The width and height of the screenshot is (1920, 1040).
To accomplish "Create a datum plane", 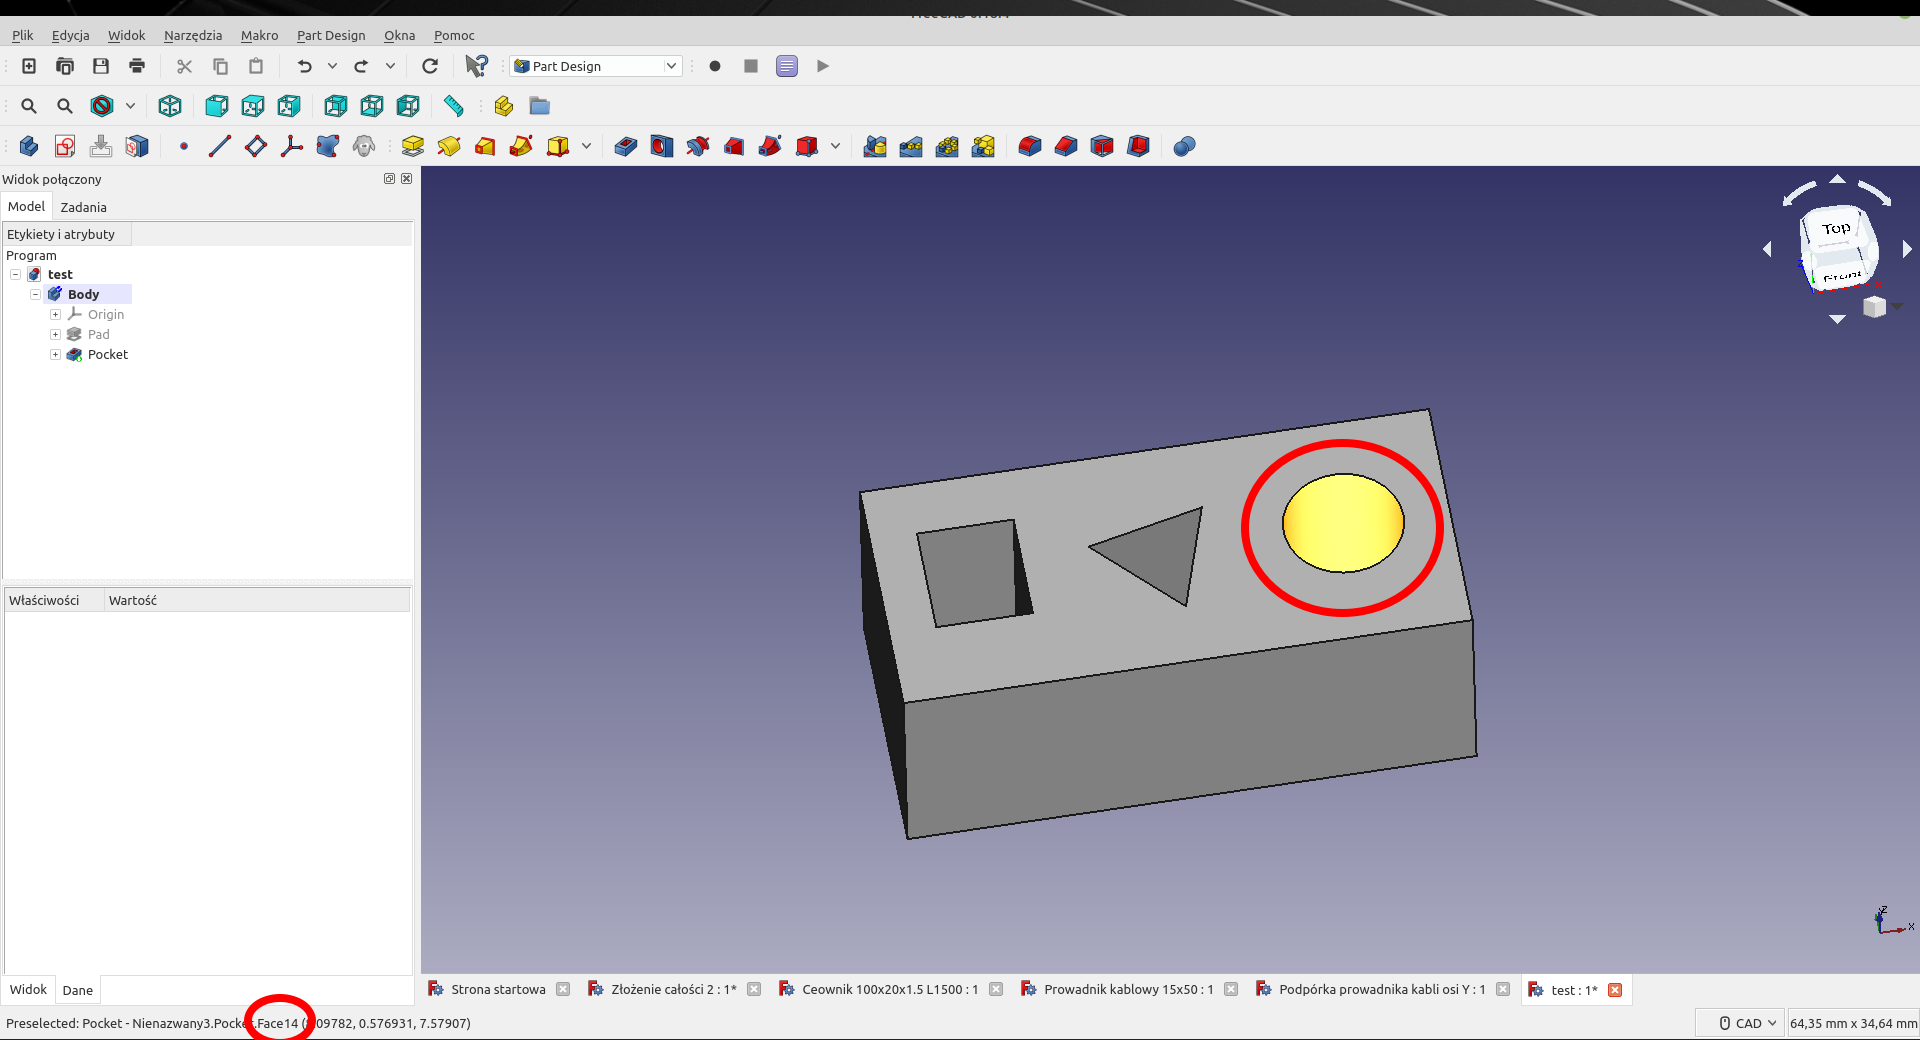I will point(256,146).
